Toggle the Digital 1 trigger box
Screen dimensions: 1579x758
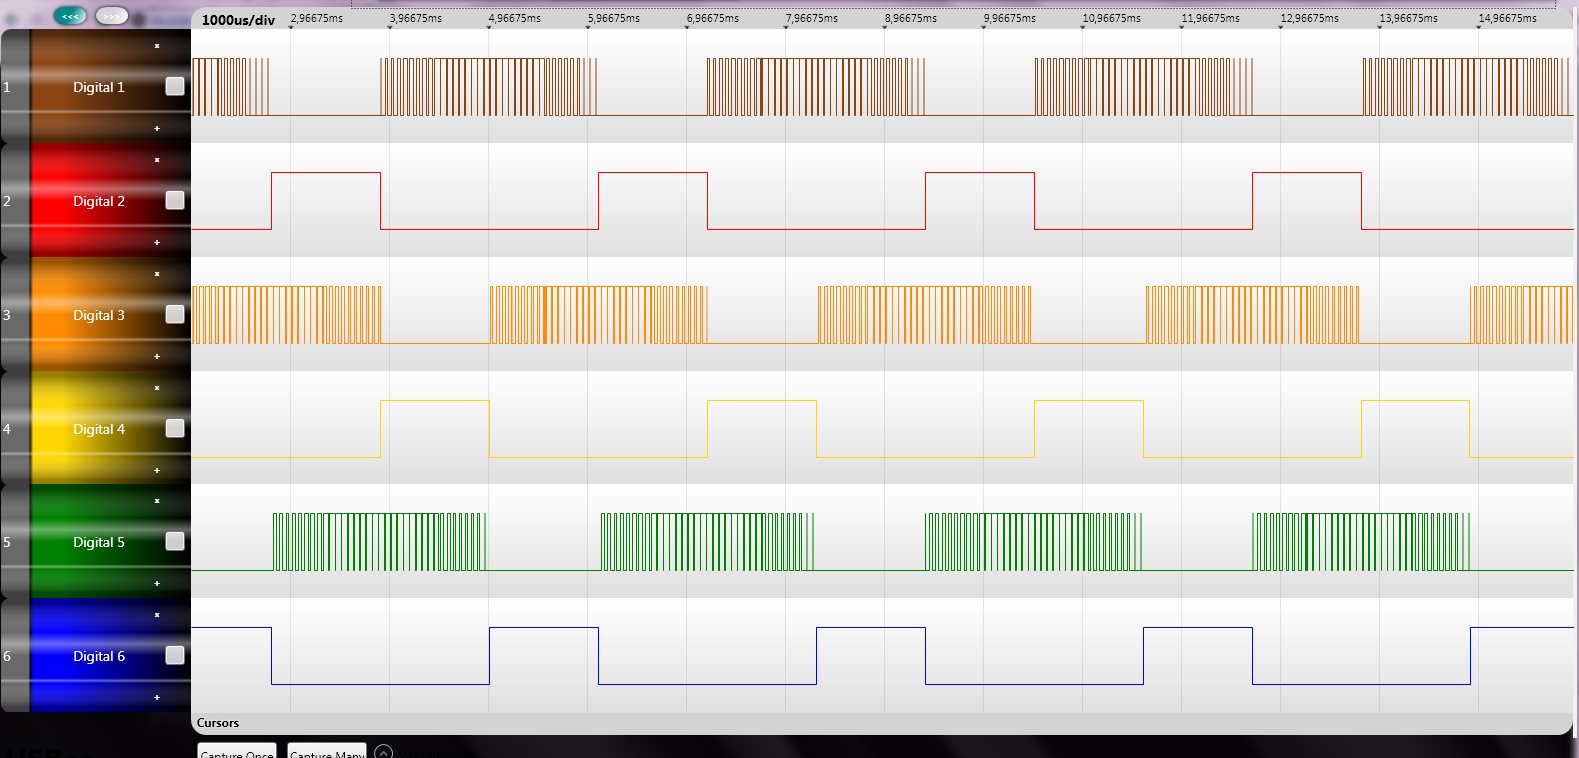coord(175,86)
